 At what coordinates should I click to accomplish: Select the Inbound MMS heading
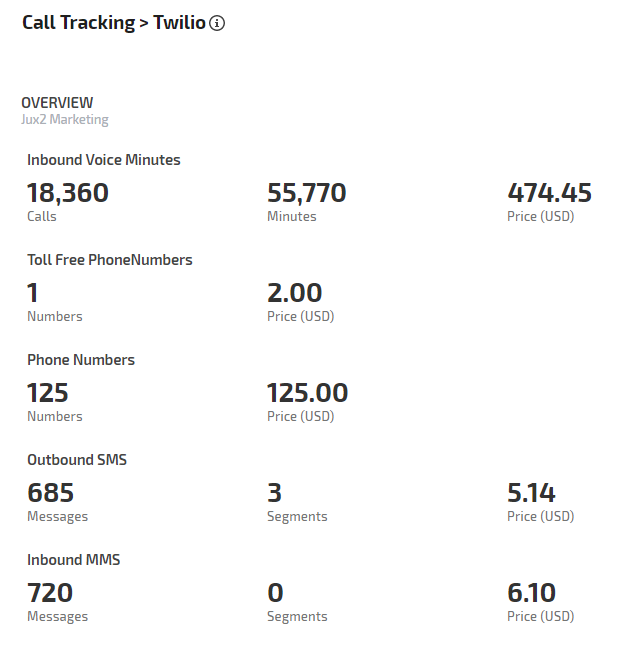point(74,560)
